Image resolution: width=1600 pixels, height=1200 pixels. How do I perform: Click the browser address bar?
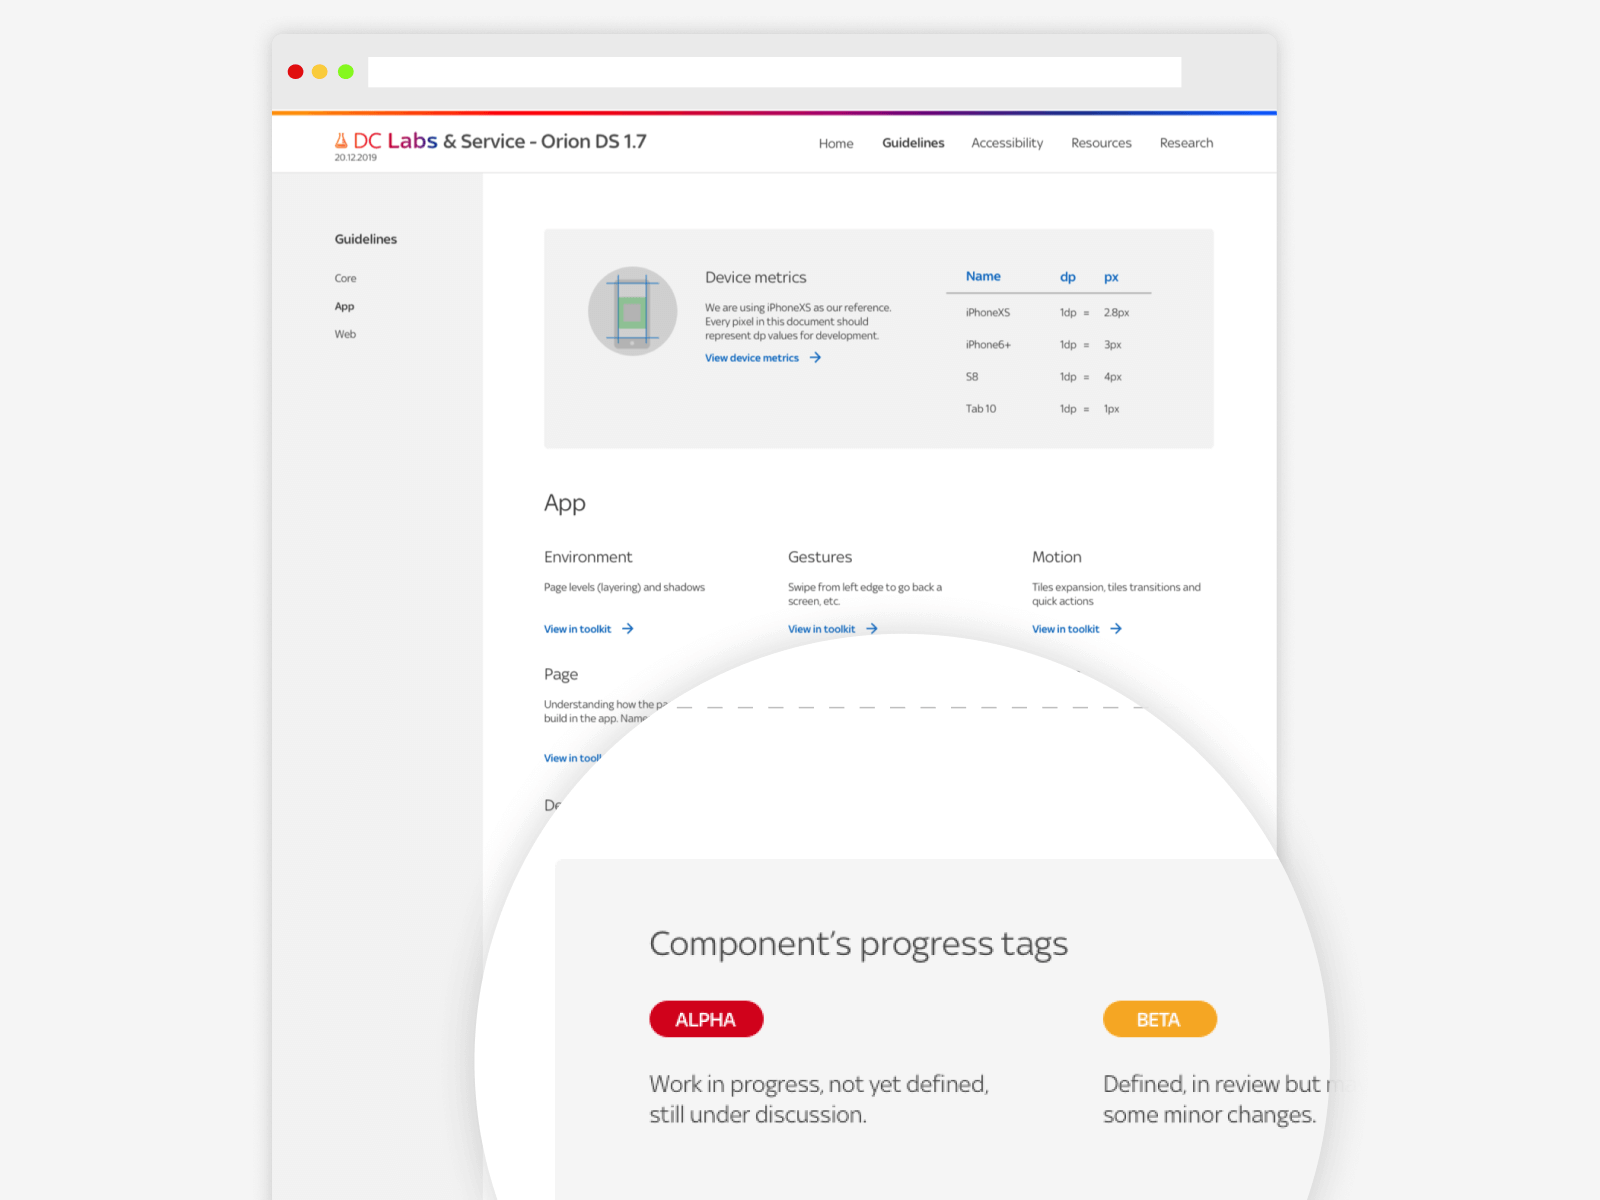pos(774,71)
